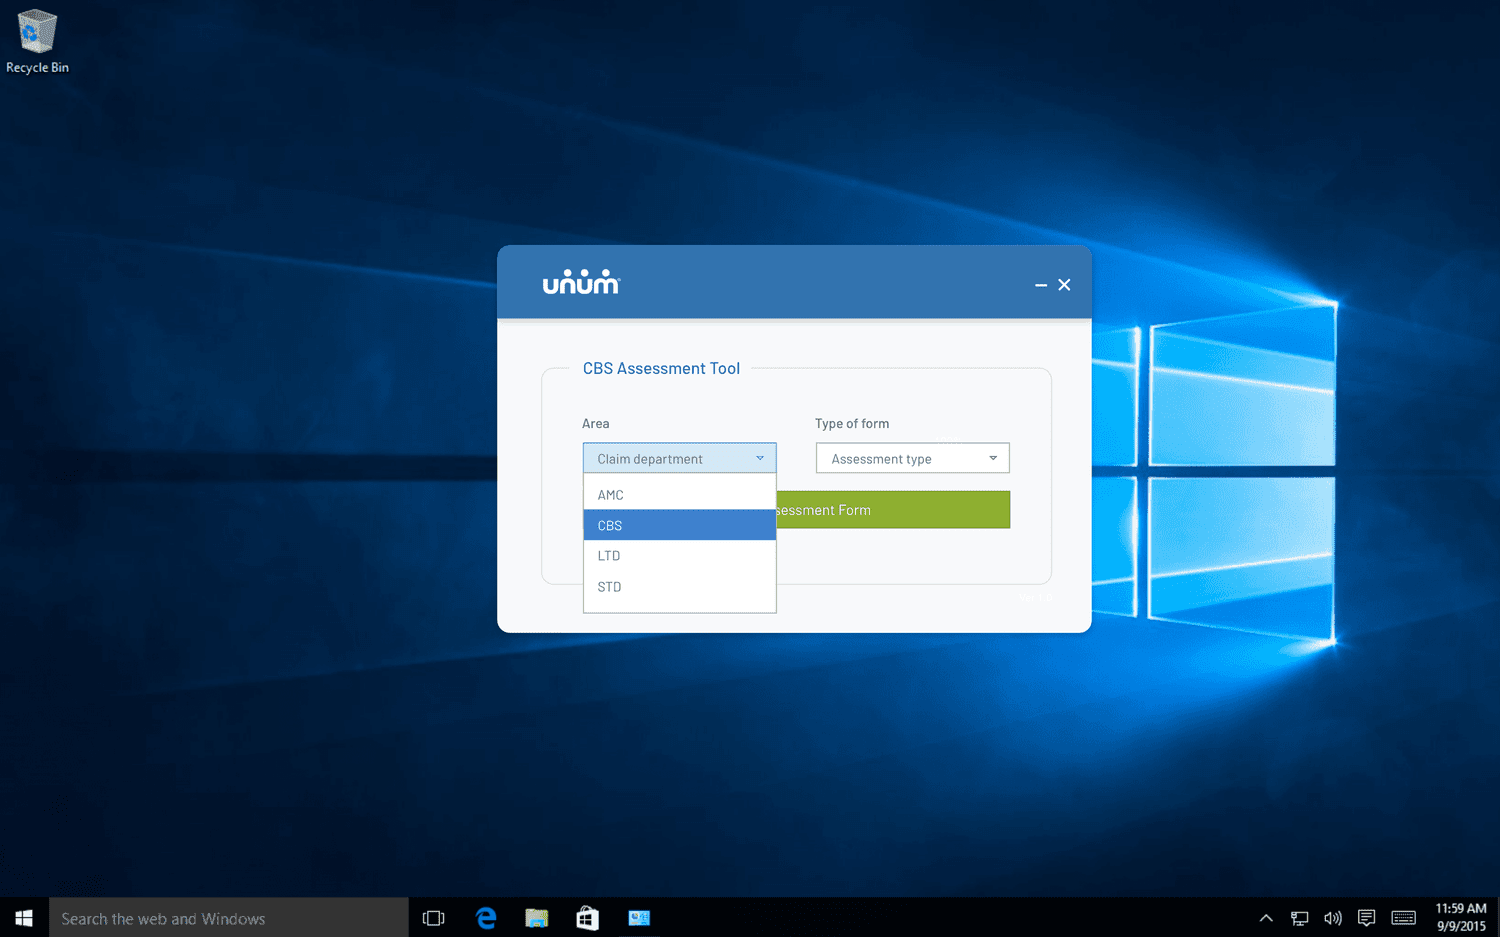Open the network status tray icon
1500x937 pixels.
(1299, 918)
